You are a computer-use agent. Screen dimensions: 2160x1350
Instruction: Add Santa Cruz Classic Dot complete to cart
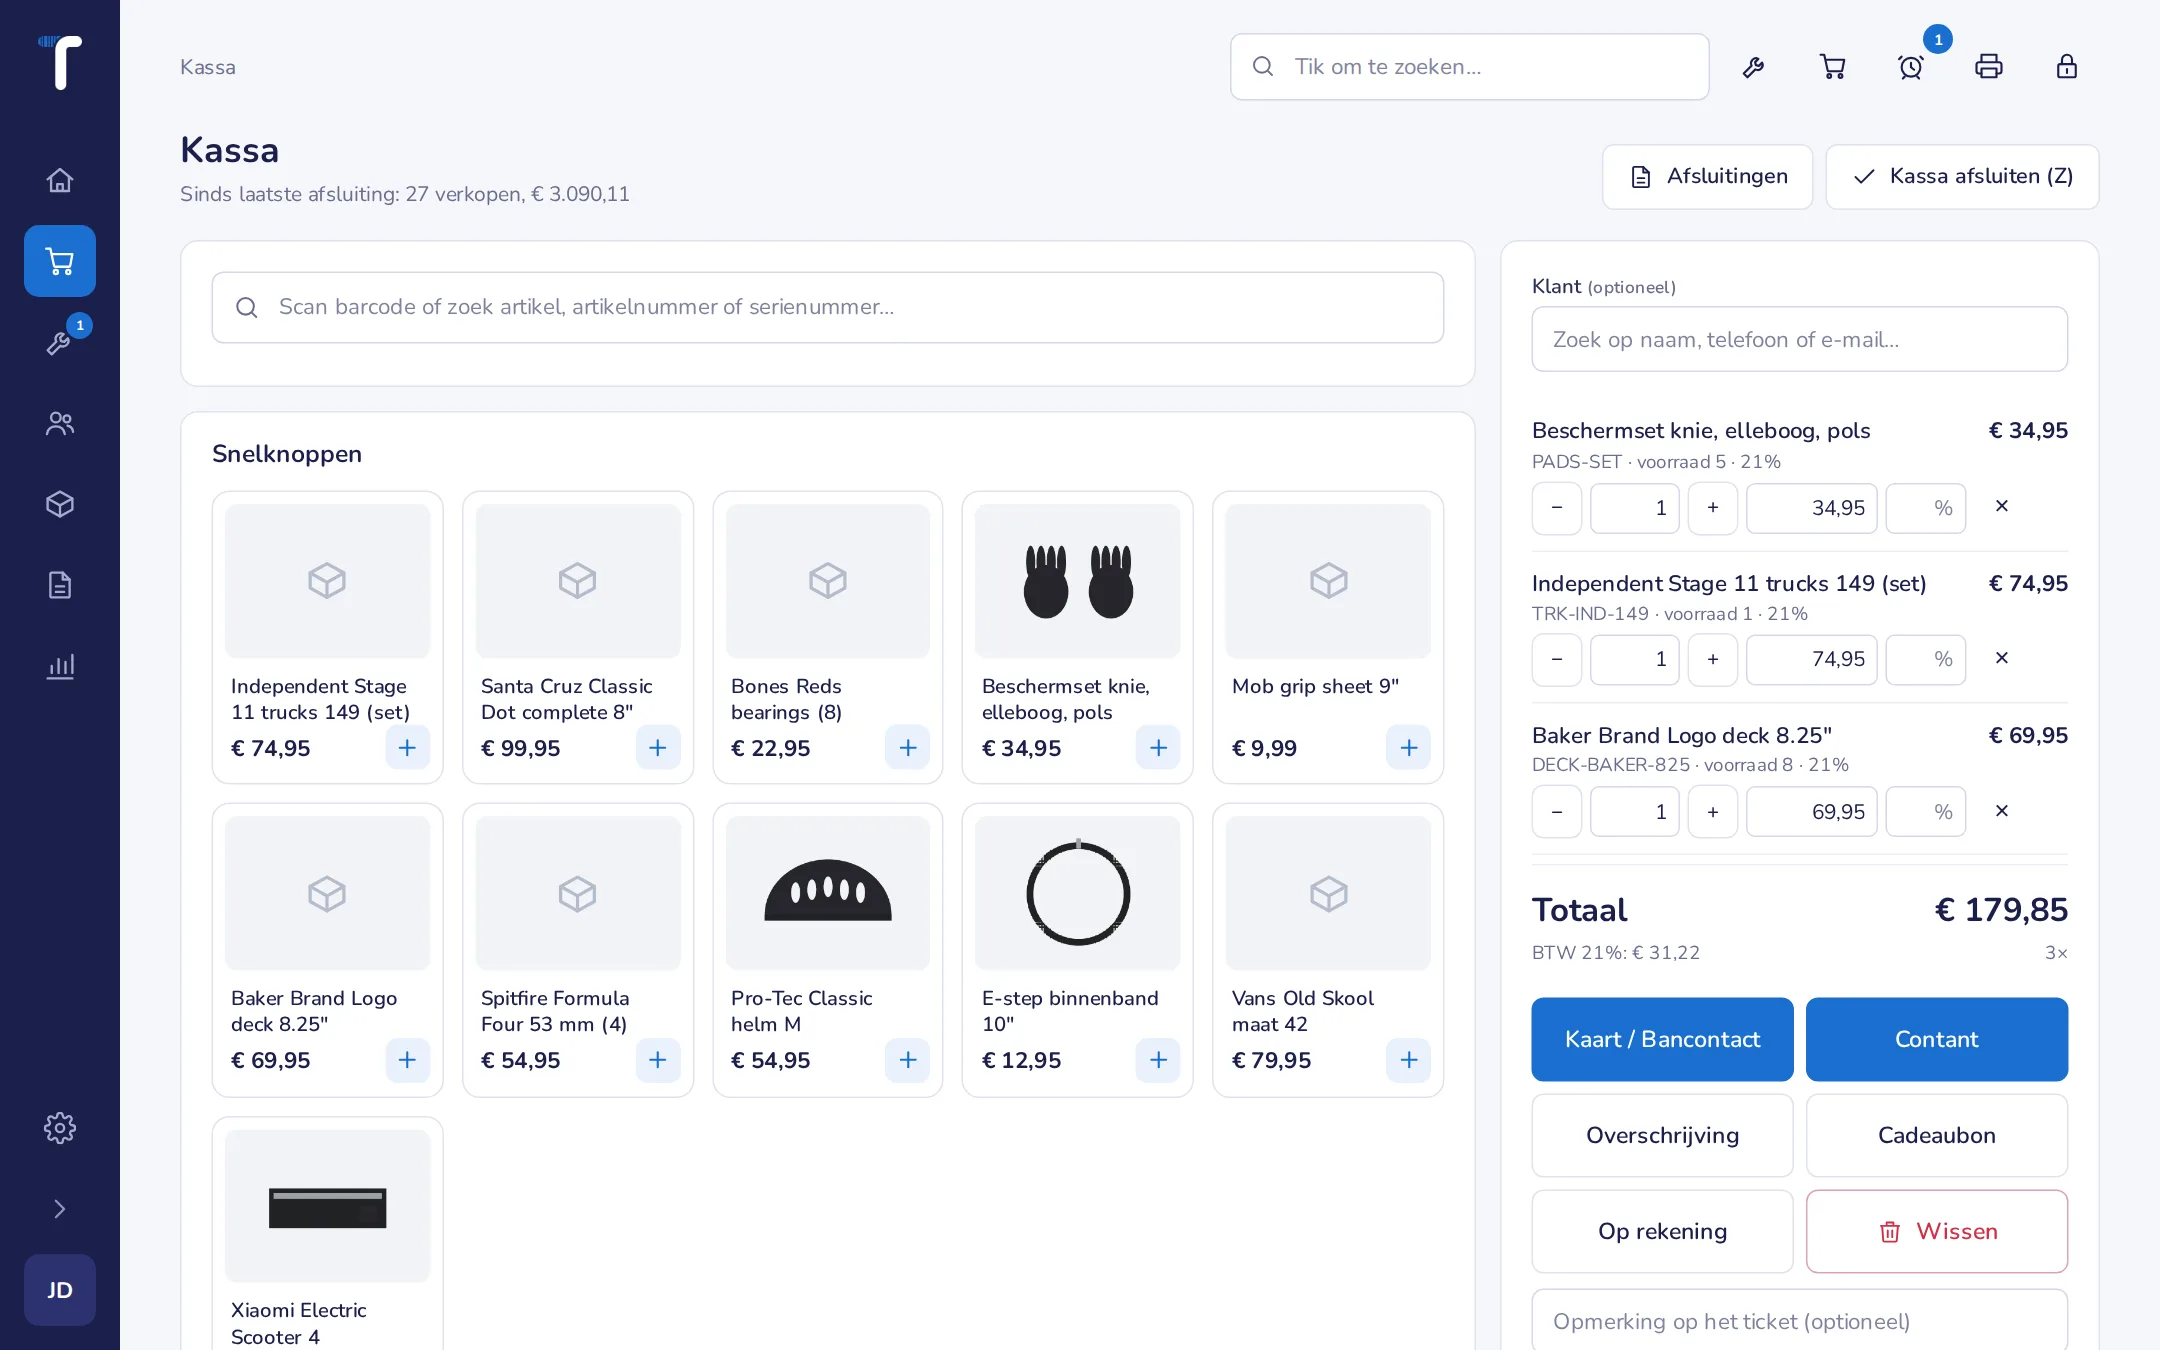[657, 748]
